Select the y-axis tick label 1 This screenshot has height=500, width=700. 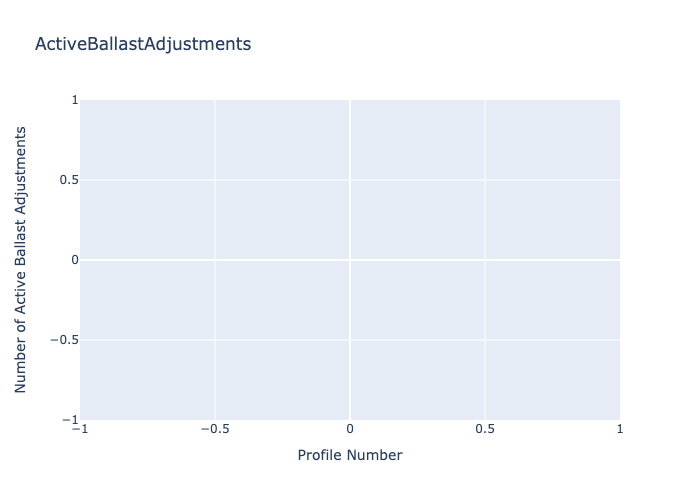point(74,100)
